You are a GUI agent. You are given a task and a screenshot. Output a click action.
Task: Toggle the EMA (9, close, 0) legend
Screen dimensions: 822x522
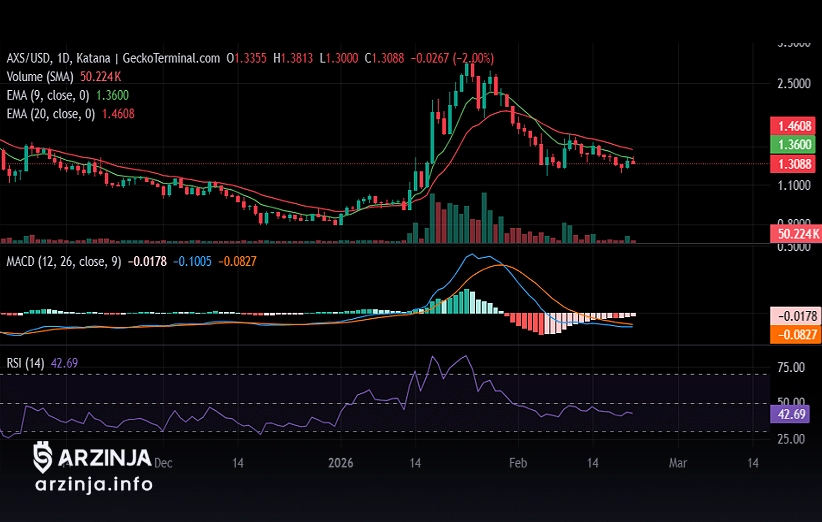(48, 95)
